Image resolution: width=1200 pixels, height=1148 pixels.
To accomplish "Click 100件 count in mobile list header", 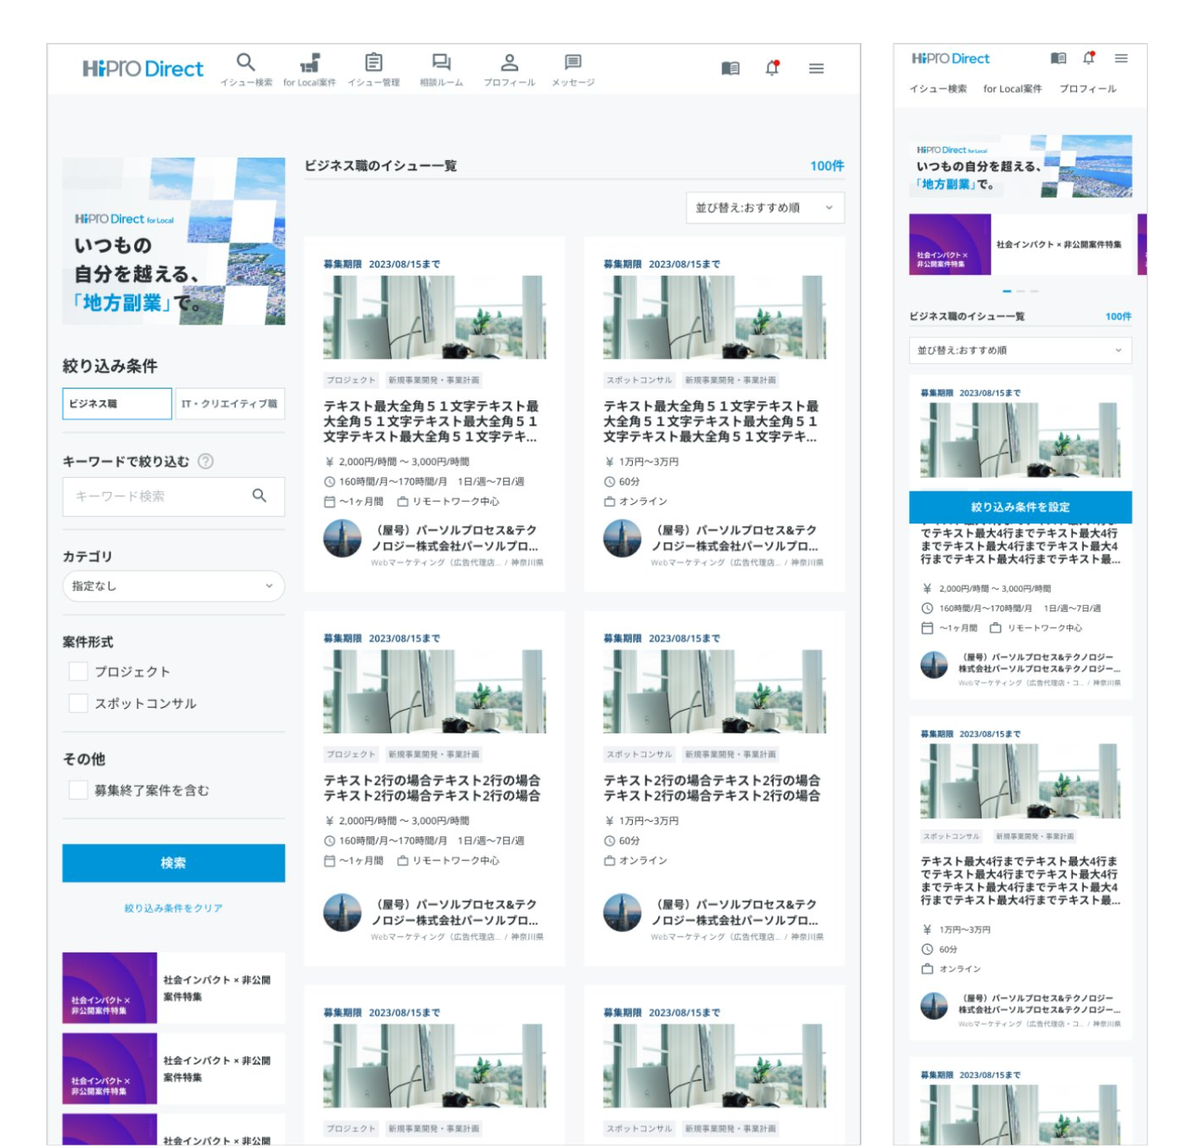I will [1118, 316].
